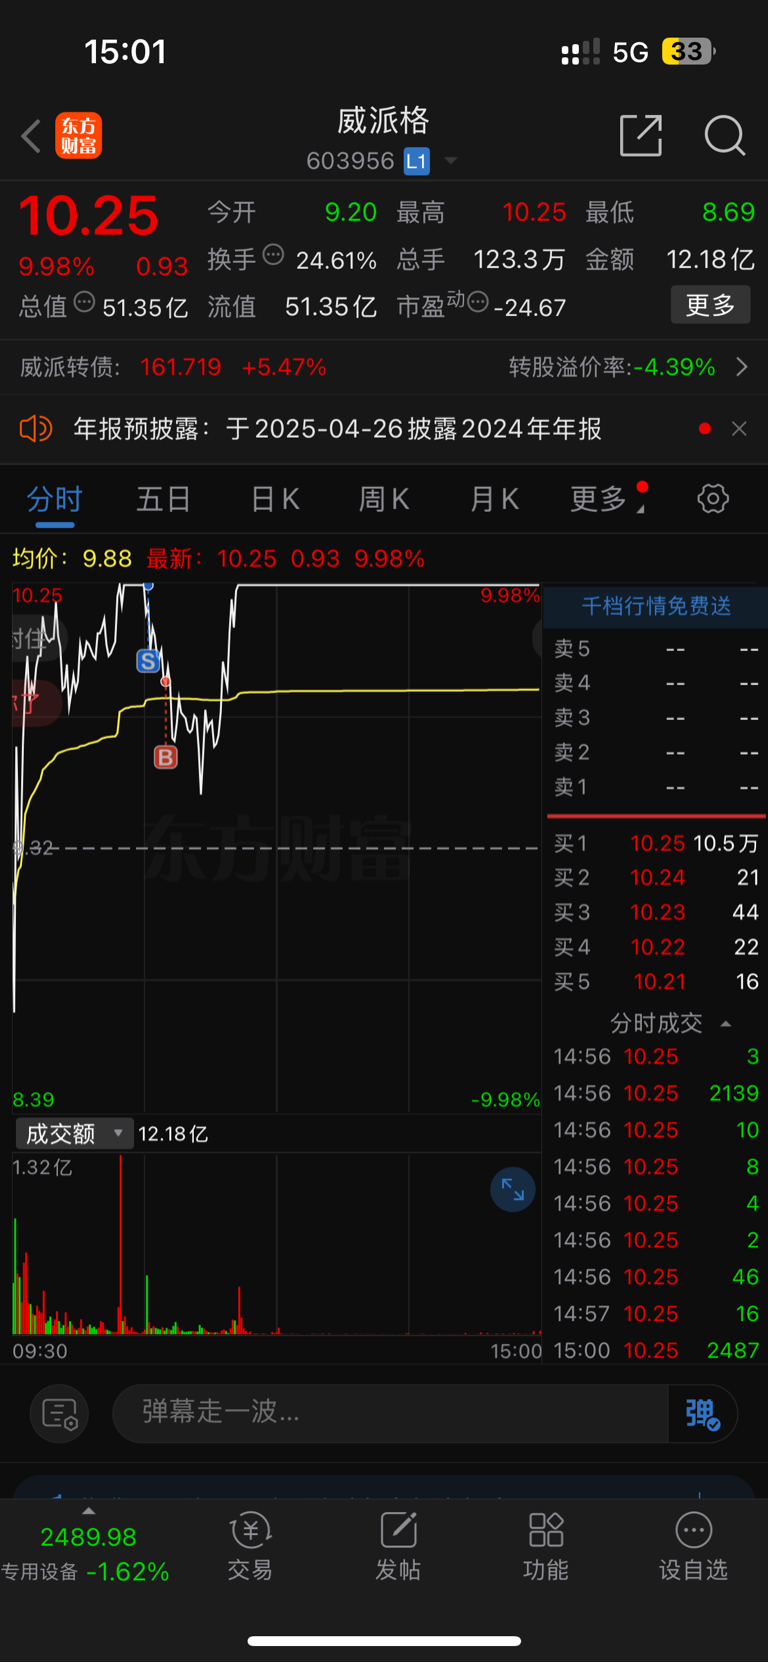Tap the 买3 10.23 order row
This screenshot has height=1663, width=768.
coord(656,912)
